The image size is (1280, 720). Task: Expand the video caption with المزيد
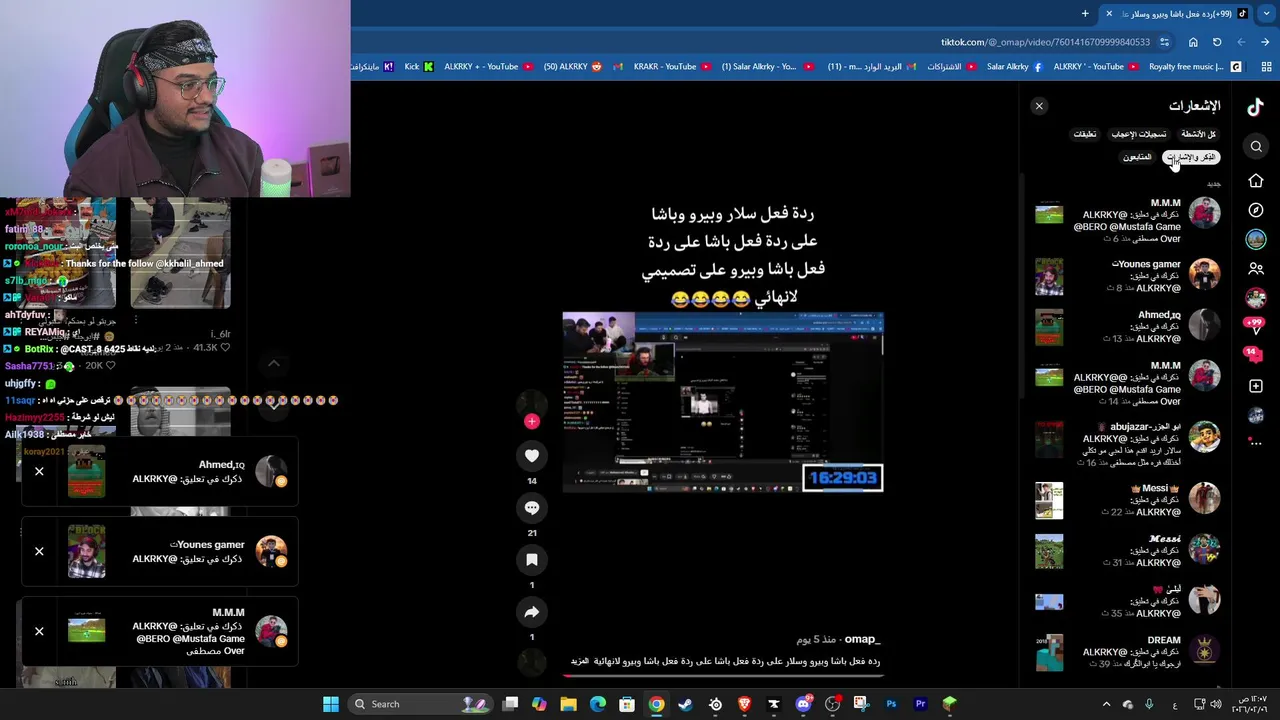click(580, 661)
